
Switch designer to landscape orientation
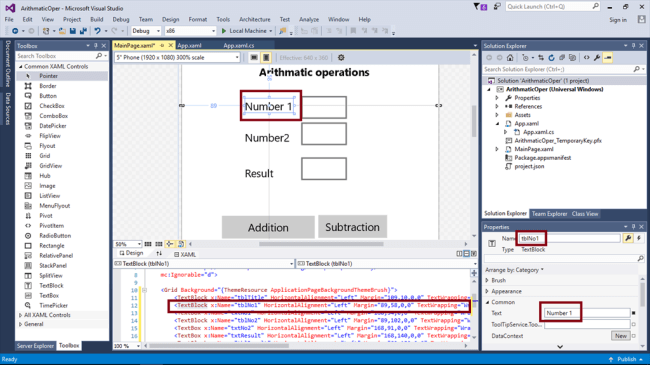click(254, 58)
